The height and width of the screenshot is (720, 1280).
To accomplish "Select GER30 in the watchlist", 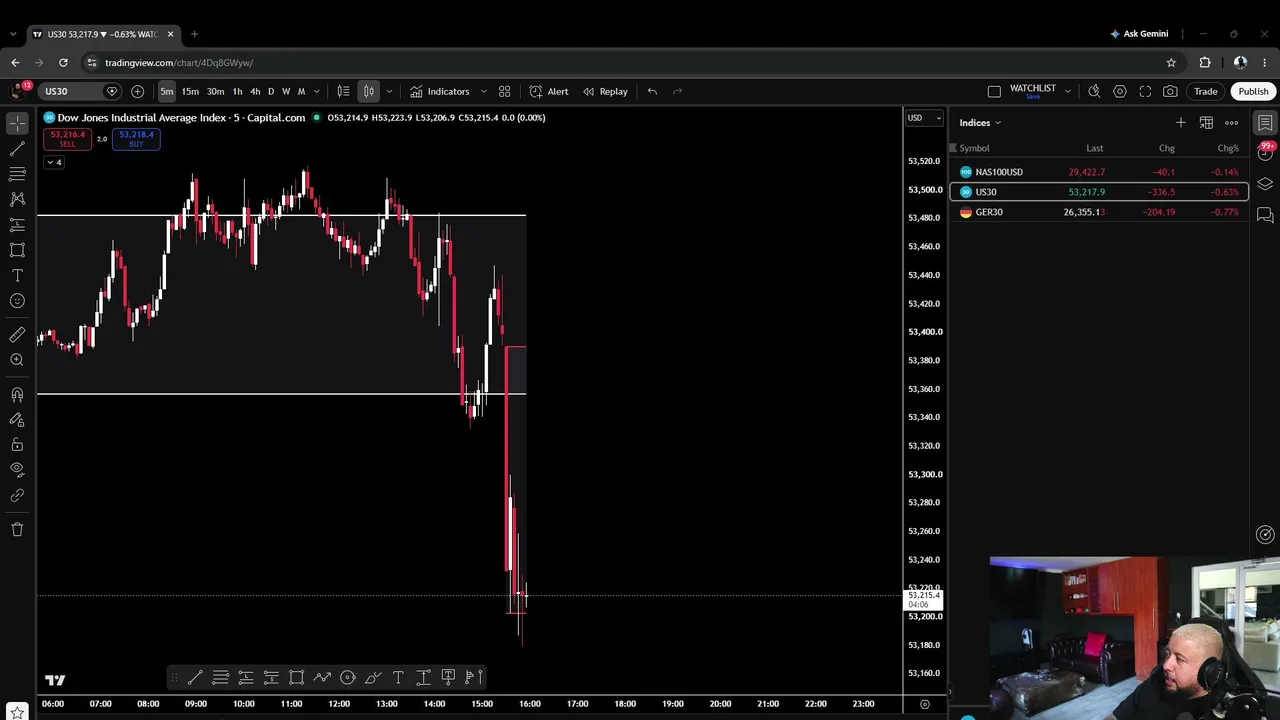I will click(1099, 212).
